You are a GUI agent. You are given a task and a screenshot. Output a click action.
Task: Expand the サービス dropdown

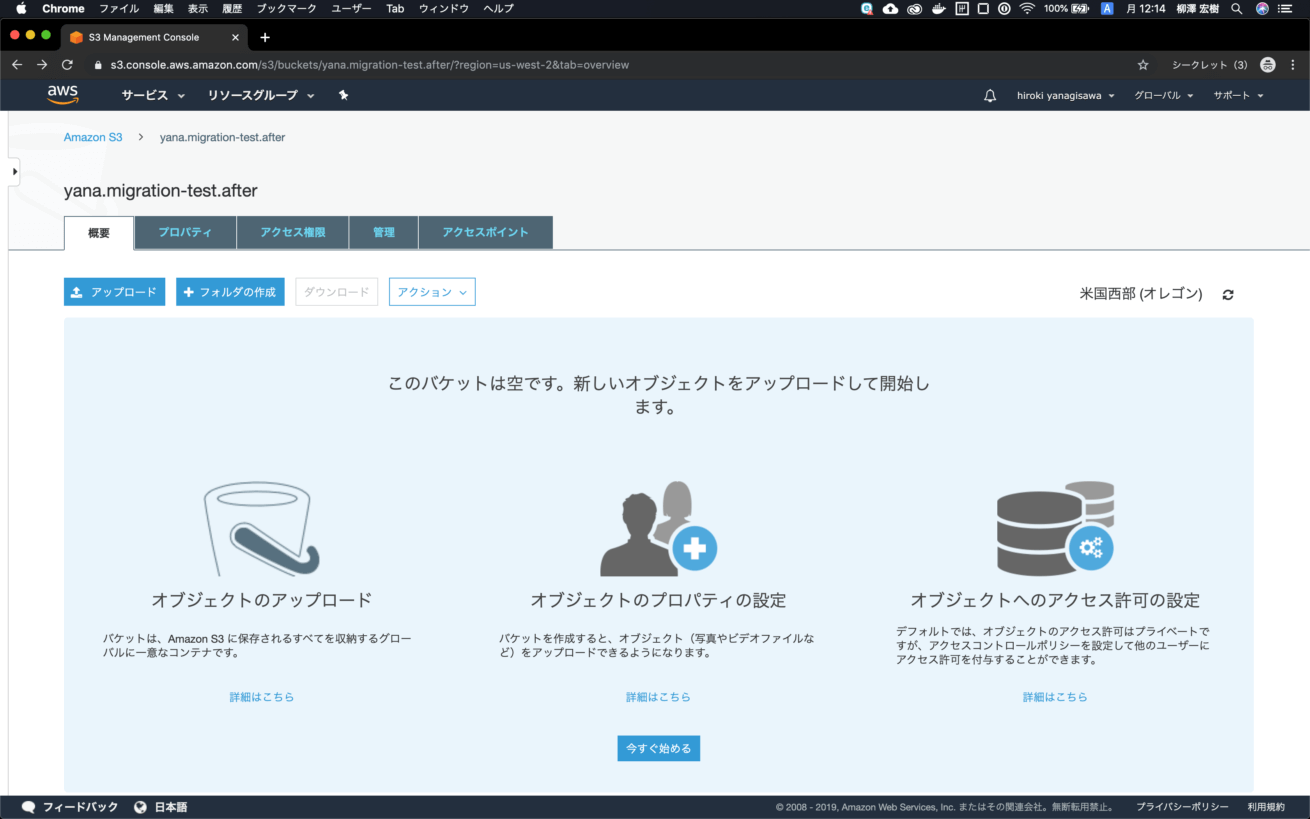(x=153, y=95)
